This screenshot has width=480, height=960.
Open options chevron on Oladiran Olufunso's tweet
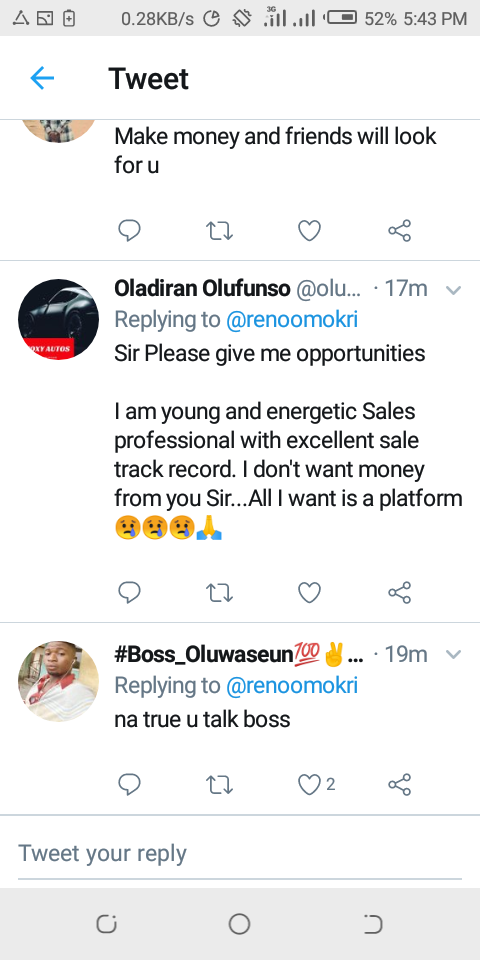point(453,290)
